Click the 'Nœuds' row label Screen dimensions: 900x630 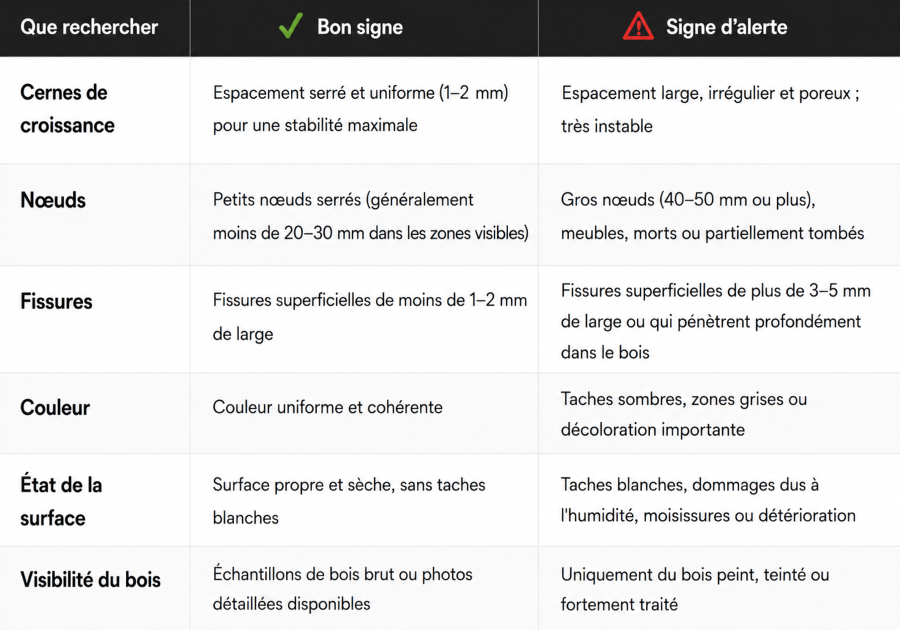[53, 200]
